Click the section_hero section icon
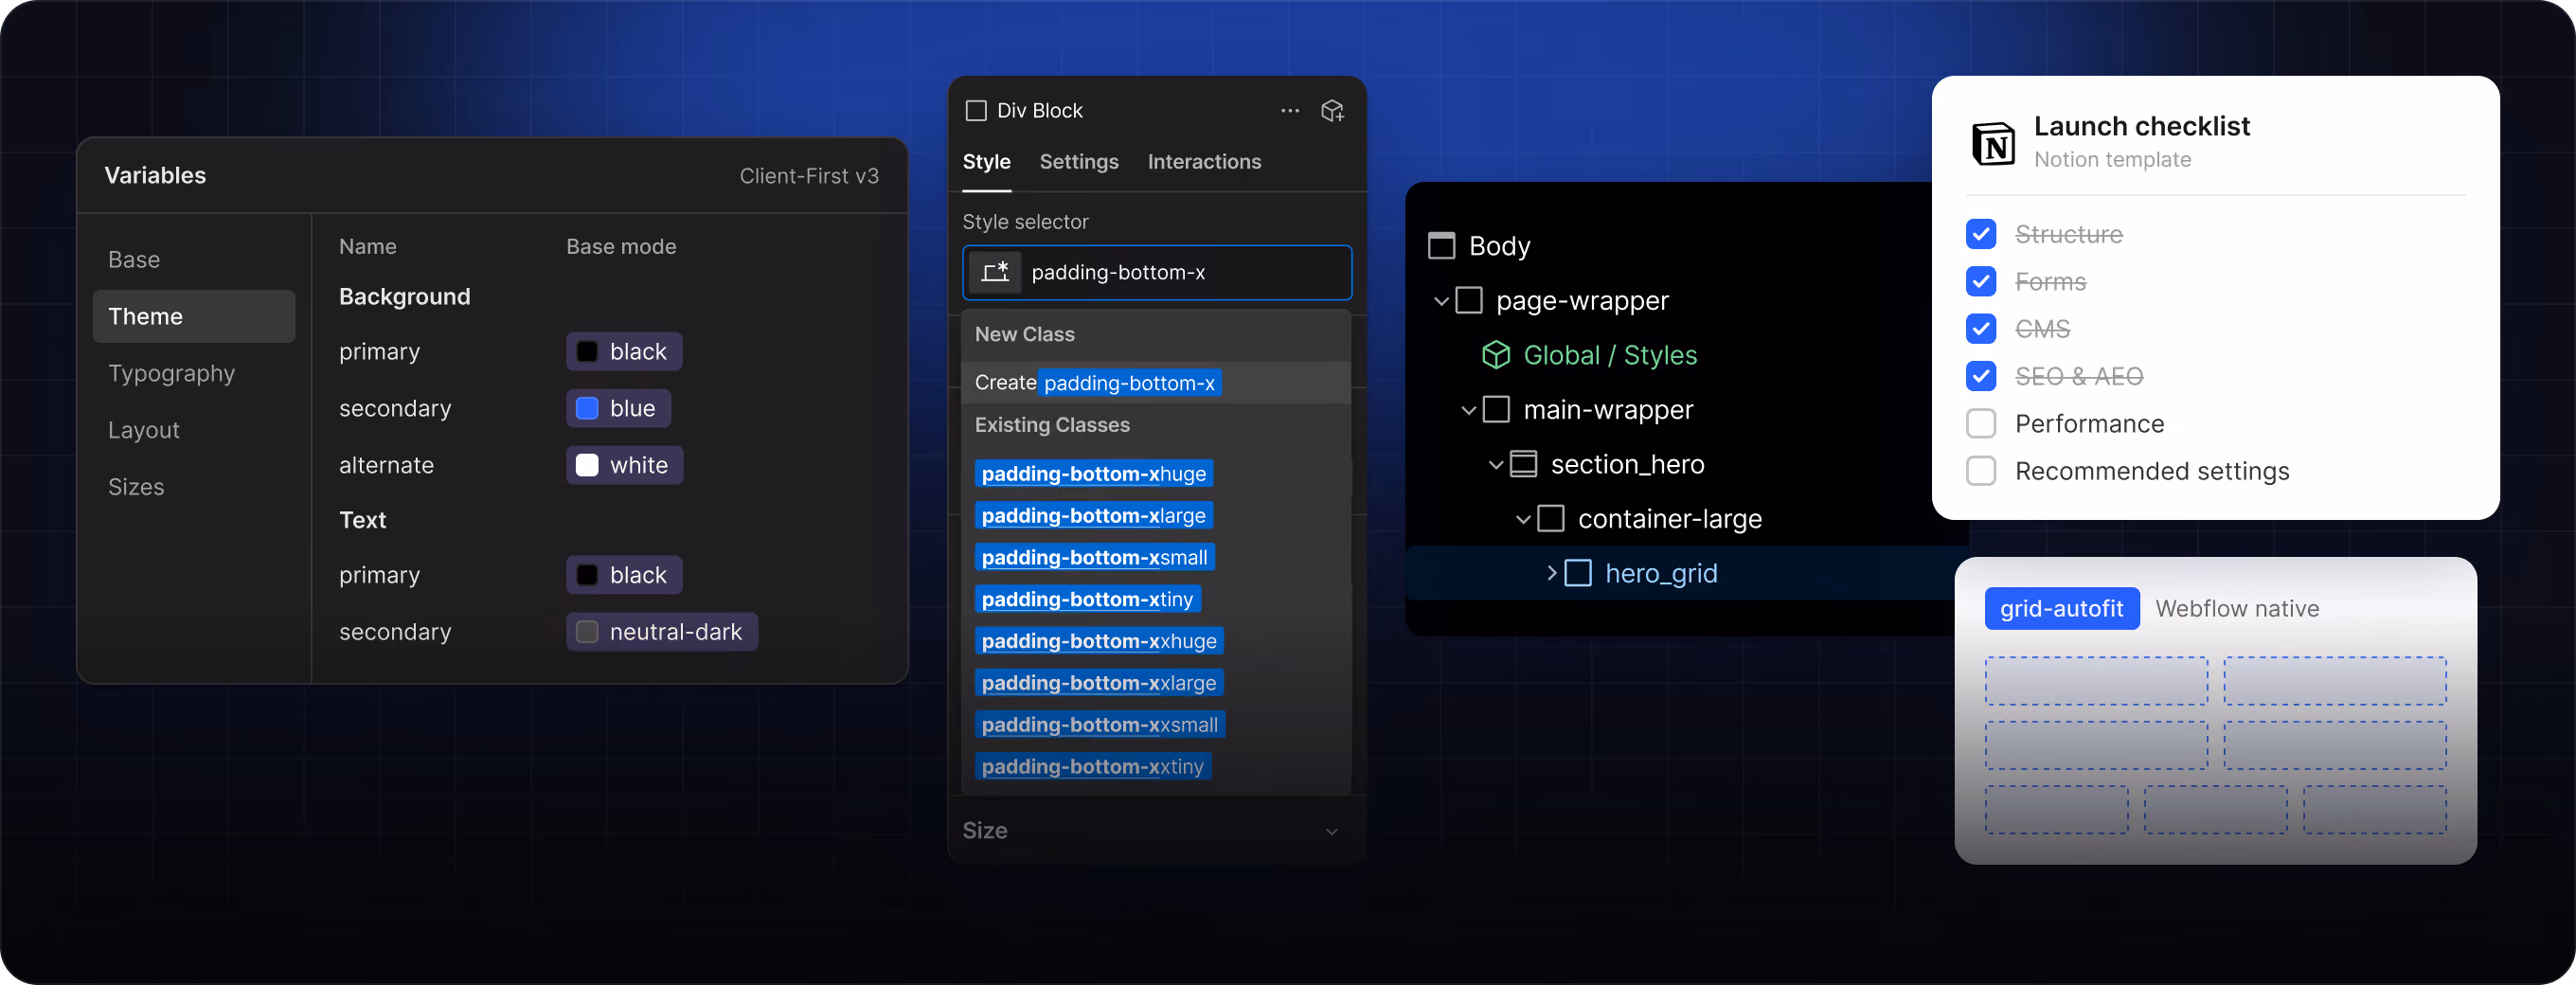The image size is (2576, 985). pyautogui.click(x=1522, y=464)
